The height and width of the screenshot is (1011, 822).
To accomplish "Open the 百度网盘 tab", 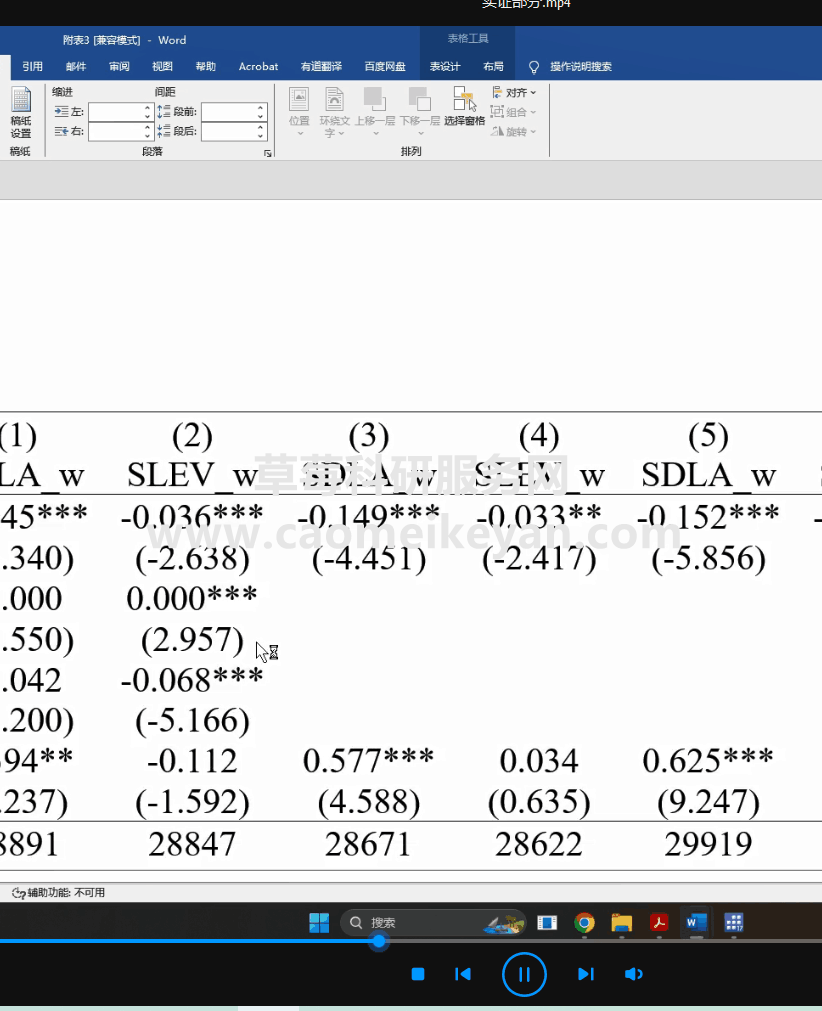I will pos(385,66).
